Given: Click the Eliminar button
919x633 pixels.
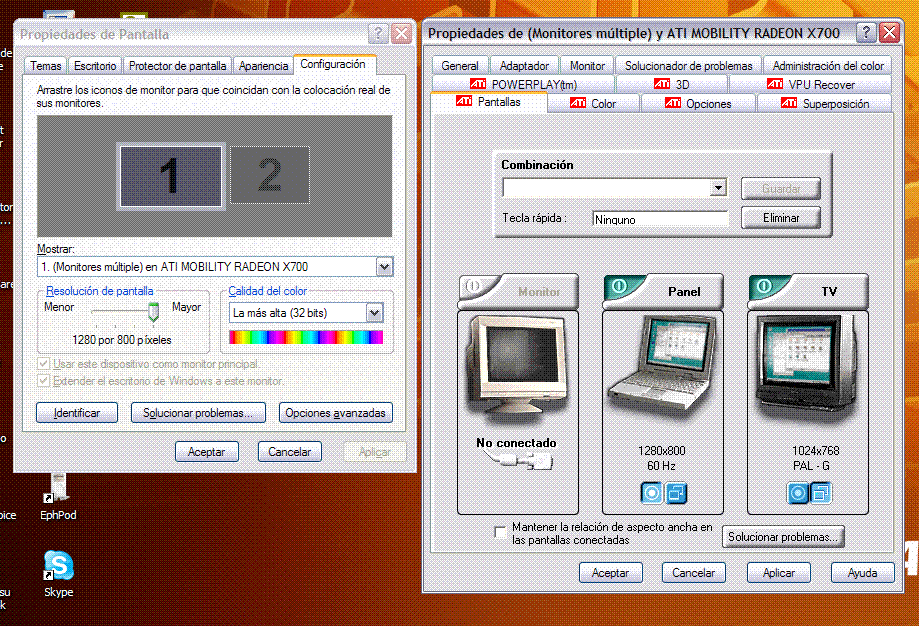Looking at the screenshot, I should 781,217.
